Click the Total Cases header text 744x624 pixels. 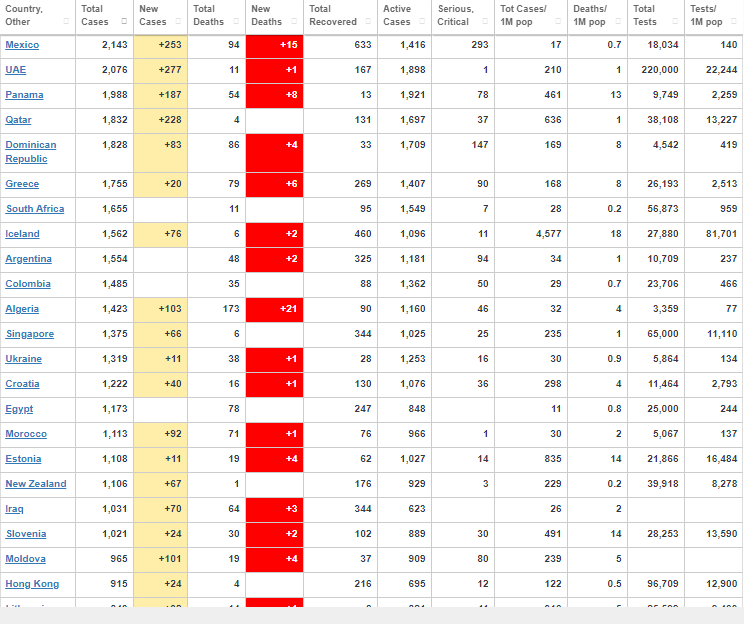[95, 15]
